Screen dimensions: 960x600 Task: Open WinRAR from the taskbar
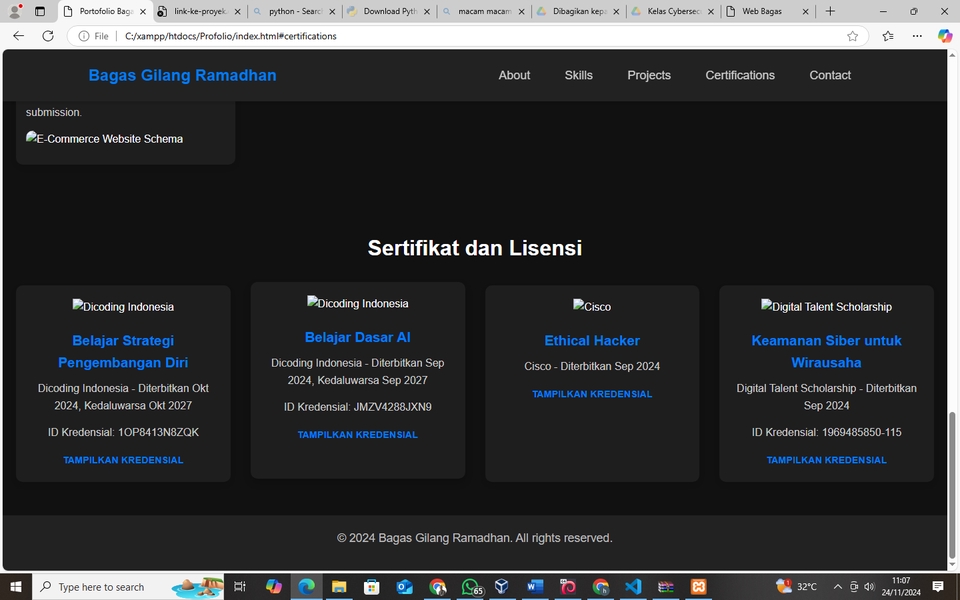[666, 587]
